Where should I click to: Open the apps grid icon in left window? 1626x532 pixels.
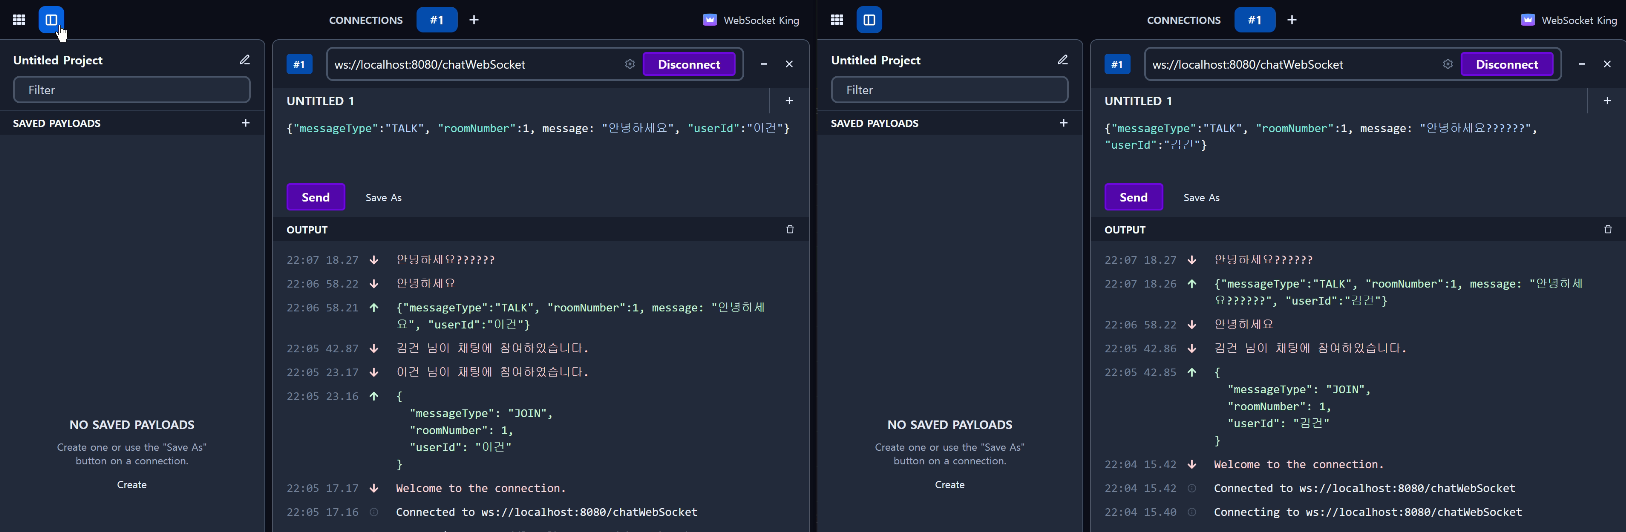point(19,20)
